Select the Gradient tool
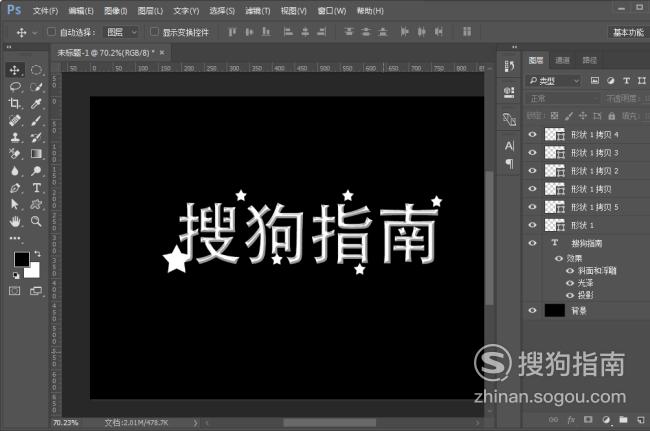Screen dimensions: 650x431 click(36, 154)
